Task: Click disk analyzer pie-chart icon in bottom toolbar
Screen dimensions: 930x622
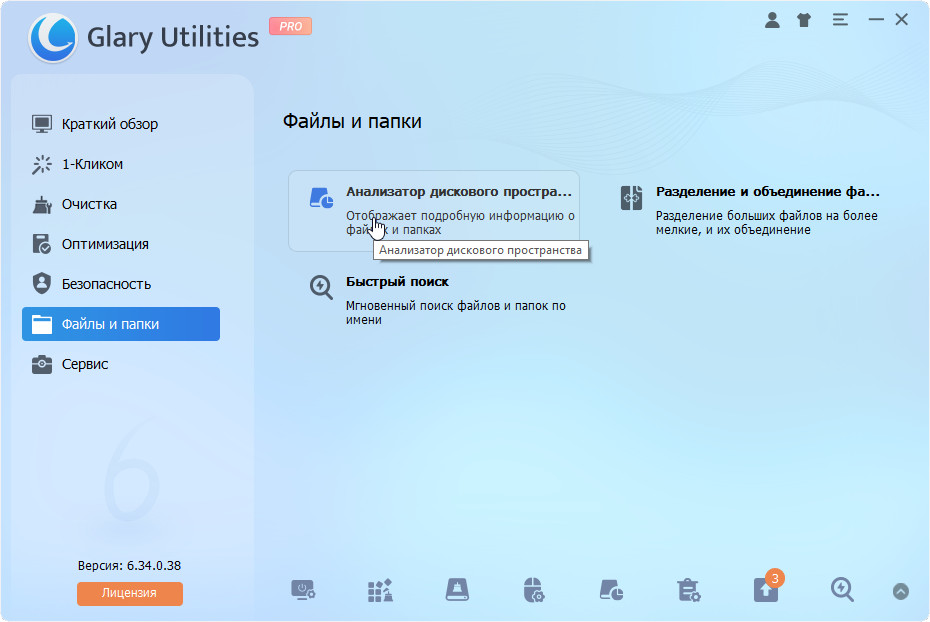Action: (611, 590)
